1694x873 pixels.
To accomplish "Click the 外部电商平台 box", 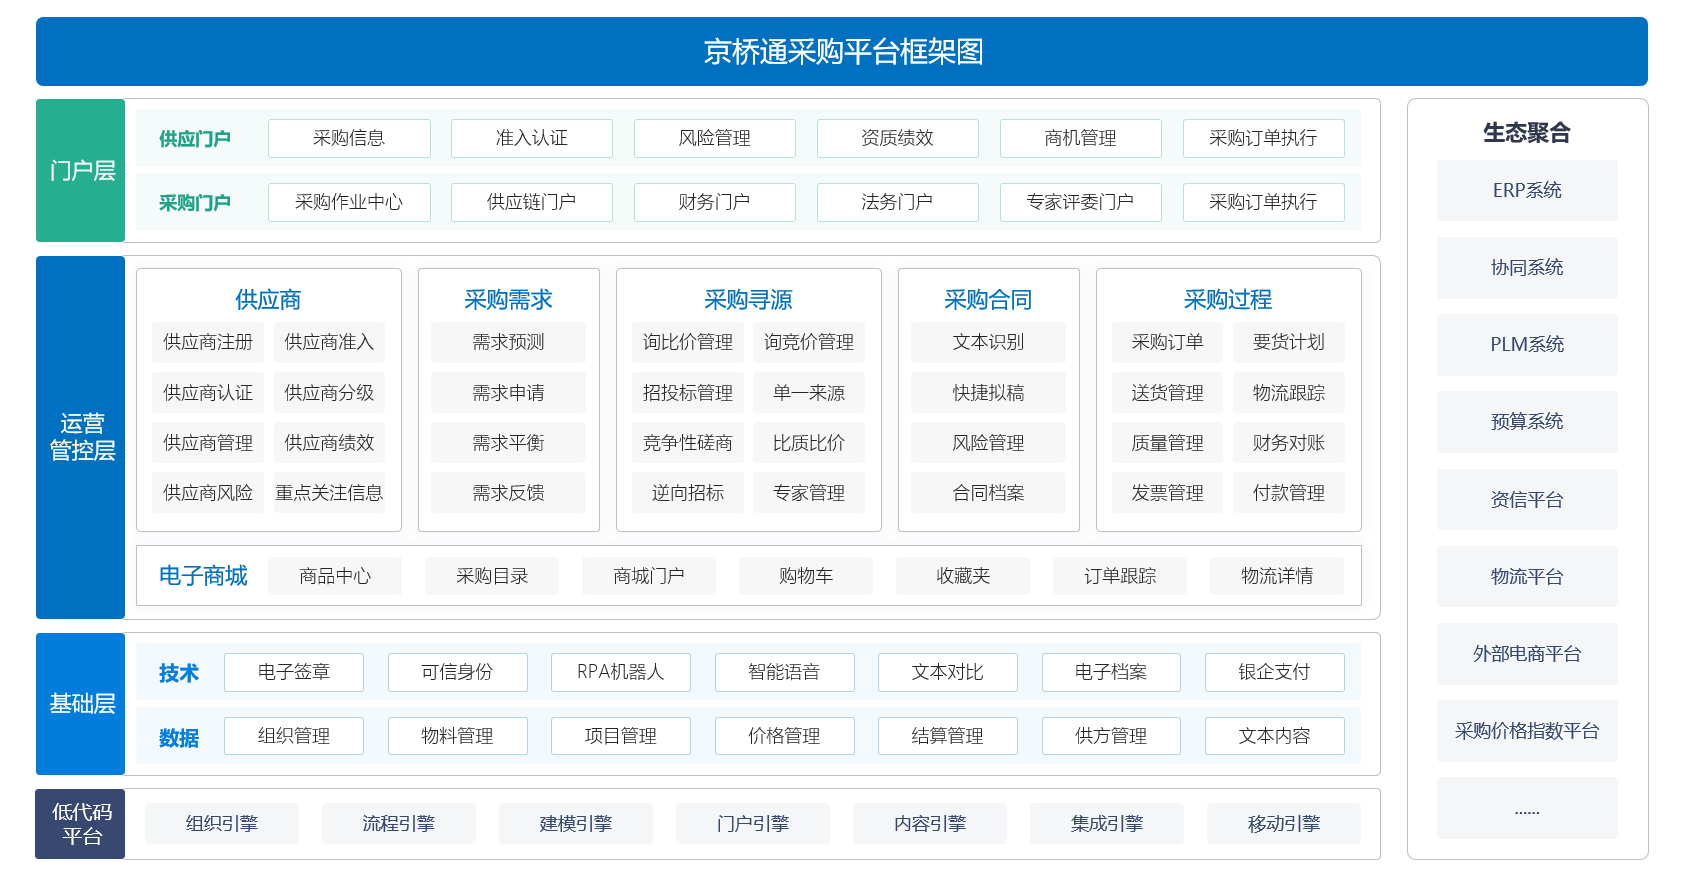I will click(1527, 654).
